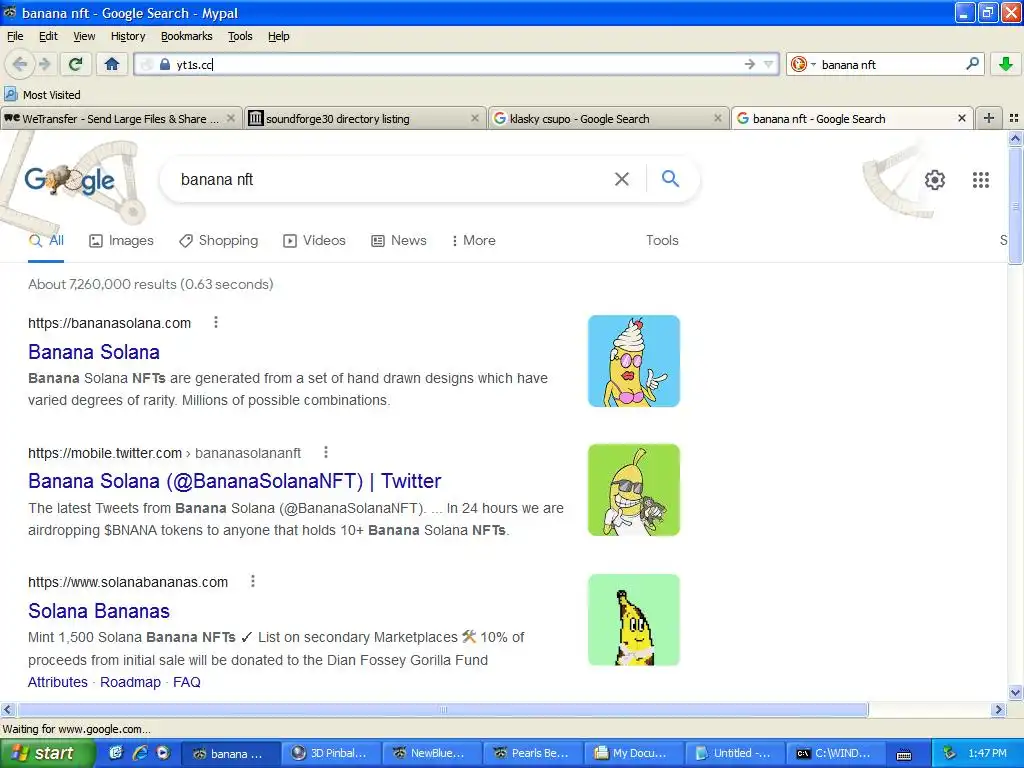Image resolution: width=1024 pixels, height=768 pixels.
Task: Open options for bananasolana.com result
Action: [216, 322]
